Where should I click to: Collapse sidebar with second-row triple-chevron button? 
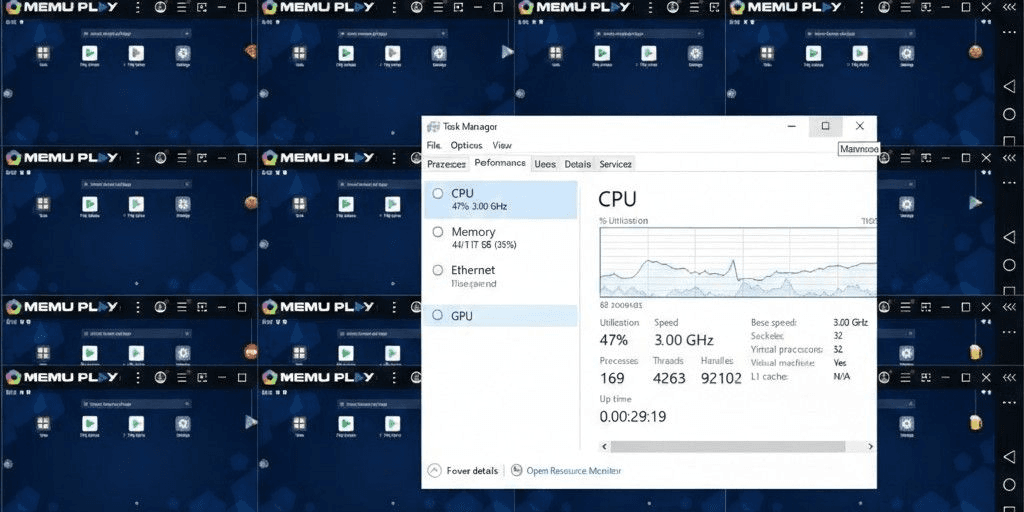point(1009,157)
